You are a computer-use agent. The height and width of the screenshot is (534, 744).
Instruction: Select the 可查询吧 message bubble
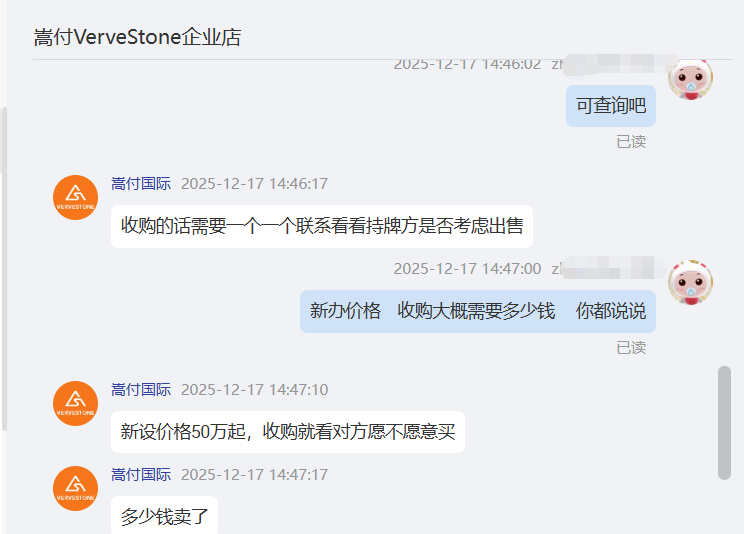pos(611,106)
